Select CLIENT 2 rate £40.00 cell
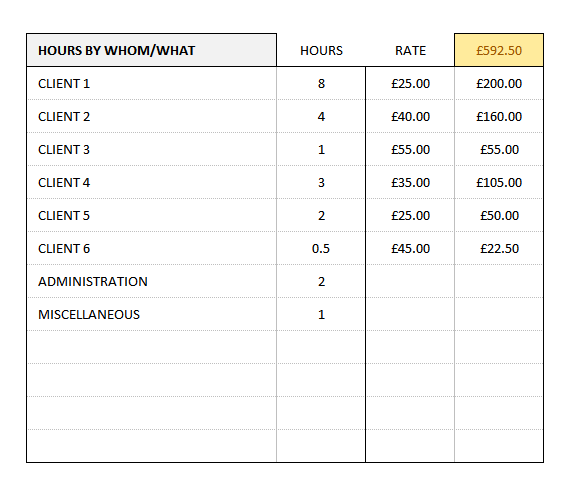Viewport: 575px width, 493px height. [410, 116]
